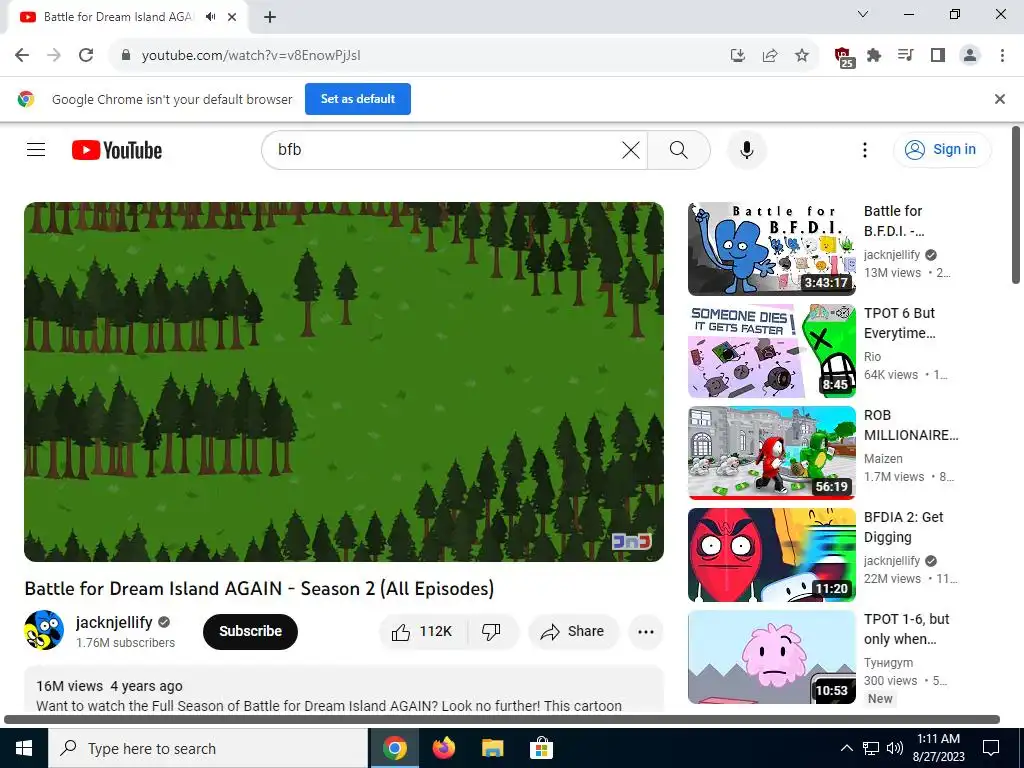Reload the page

tap(86, 56)
